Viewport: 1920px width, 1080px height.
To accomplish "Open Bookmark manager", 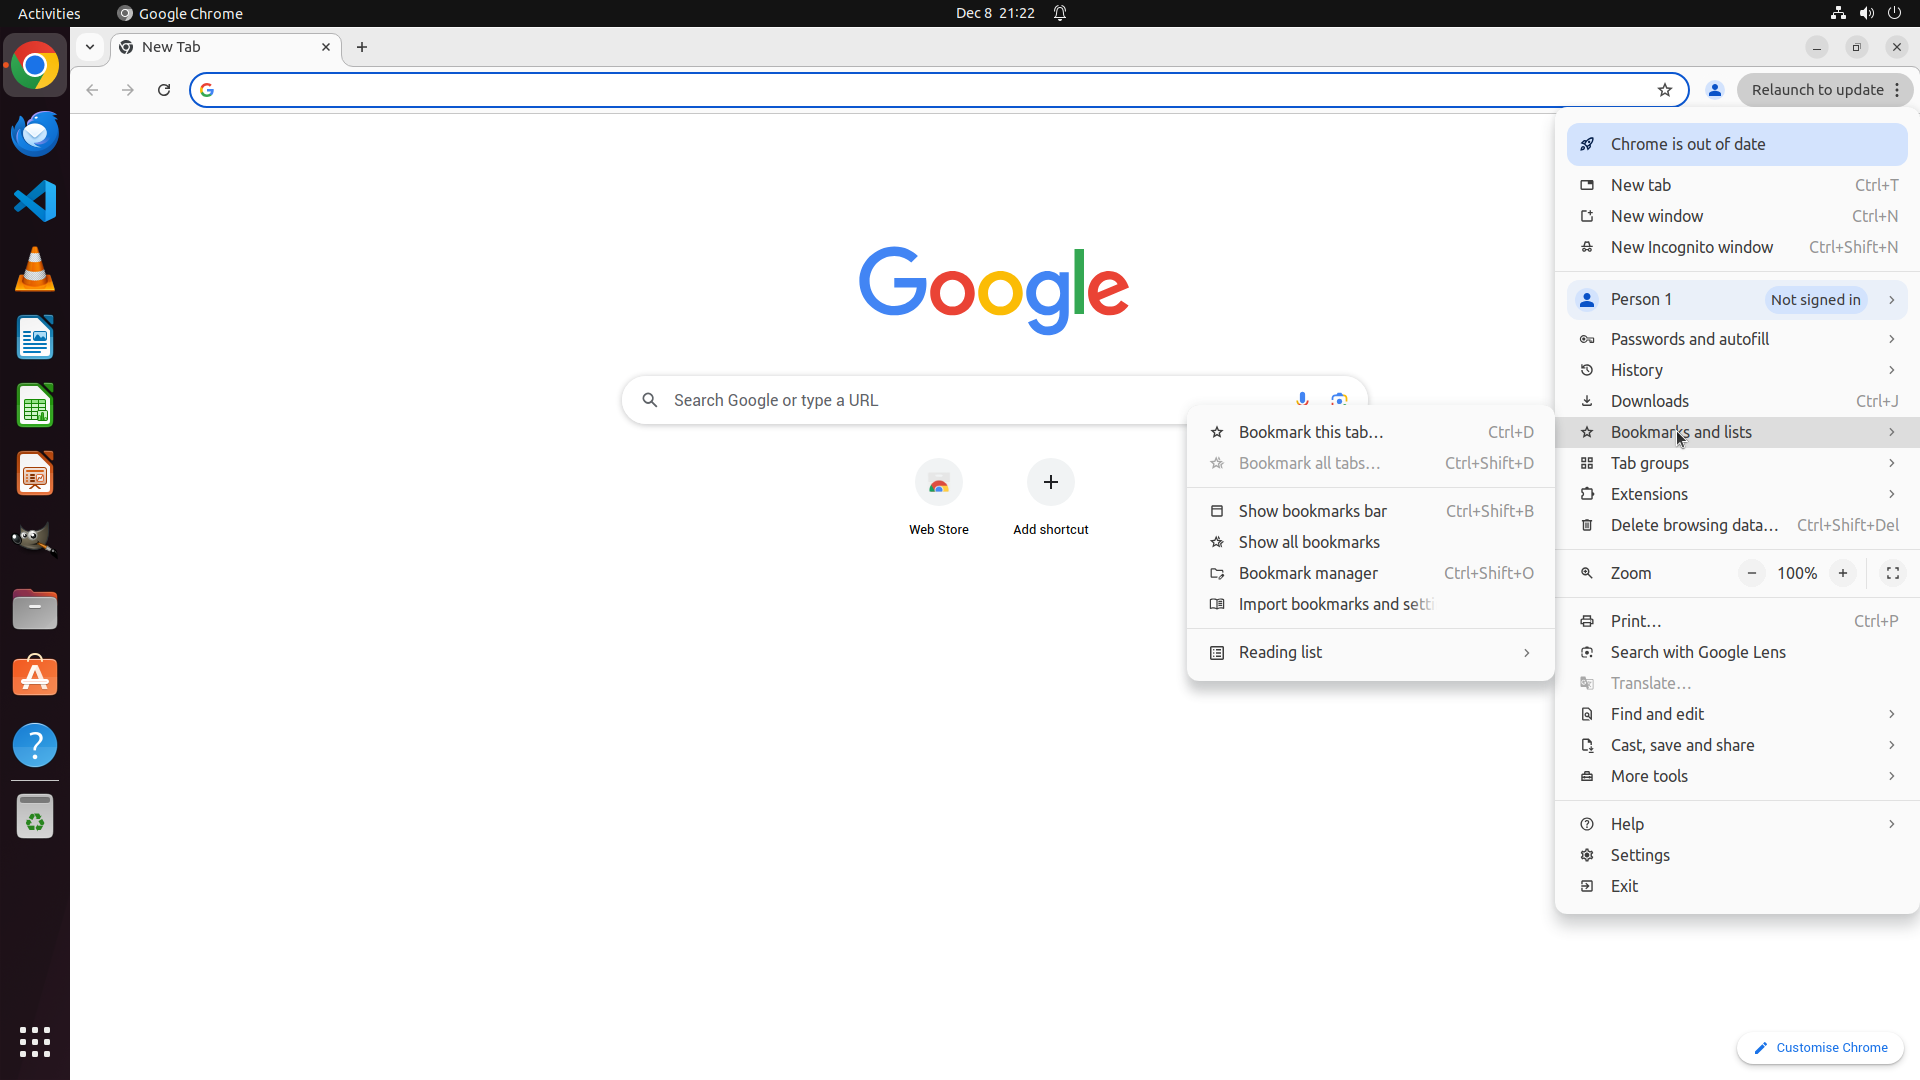I will (1371, 573).
